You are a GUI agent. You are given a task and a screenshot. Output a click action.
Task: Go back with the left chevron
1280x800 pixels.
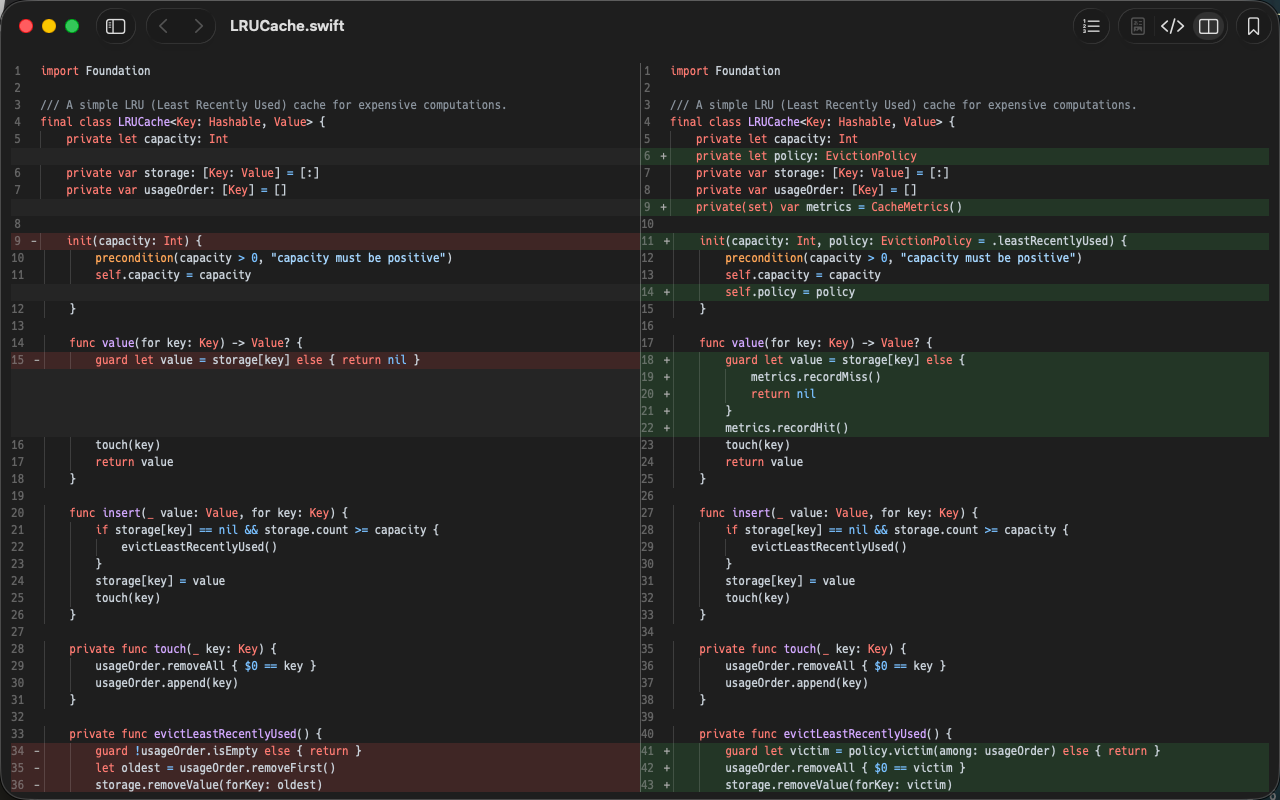(x=164, y=26)
